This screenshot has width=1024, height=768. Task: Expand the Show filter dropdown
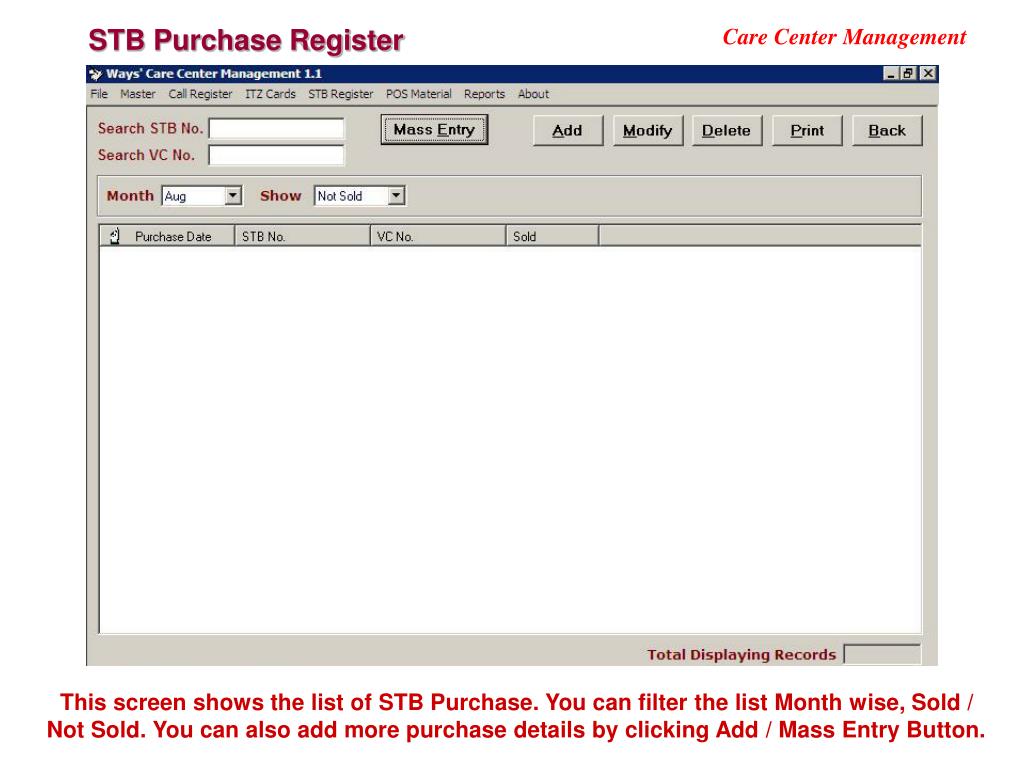[396, 196]
